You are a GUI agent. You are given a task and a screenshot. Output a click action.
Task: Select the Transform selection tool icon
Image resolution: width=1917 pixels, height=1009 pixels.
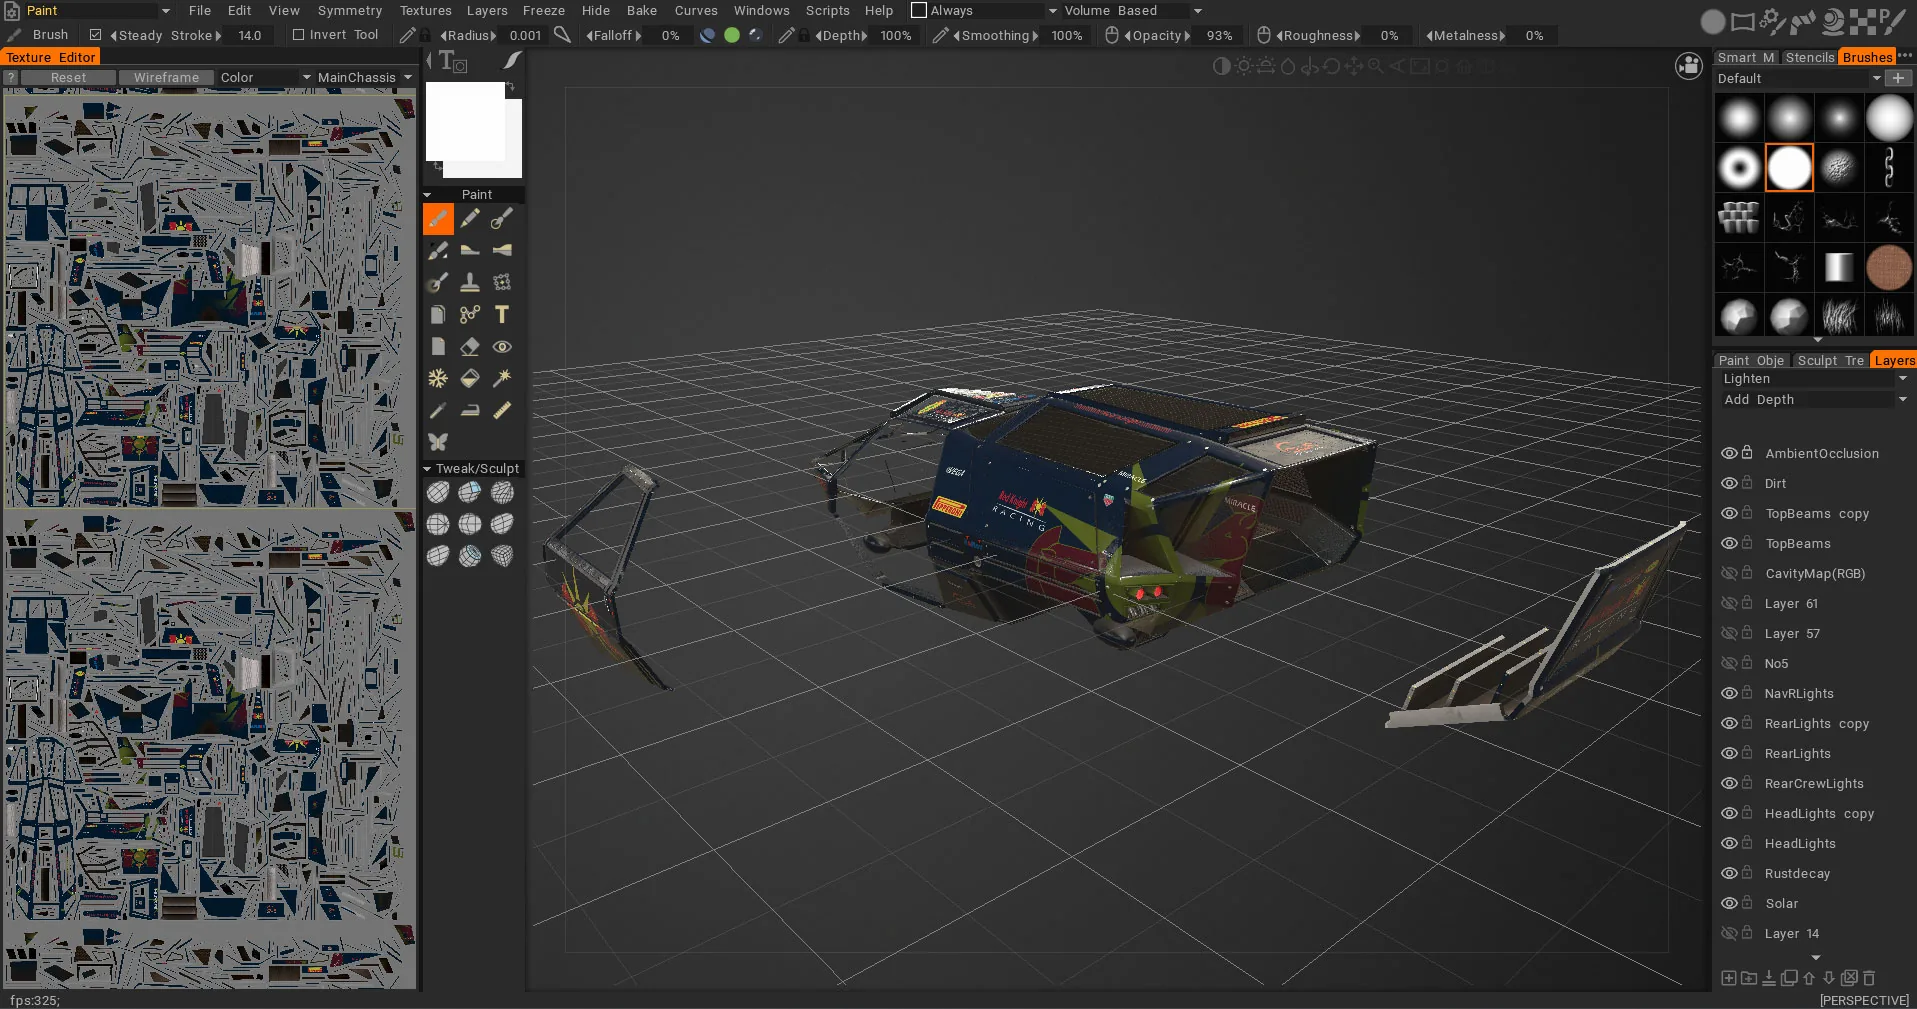[502, 283]
